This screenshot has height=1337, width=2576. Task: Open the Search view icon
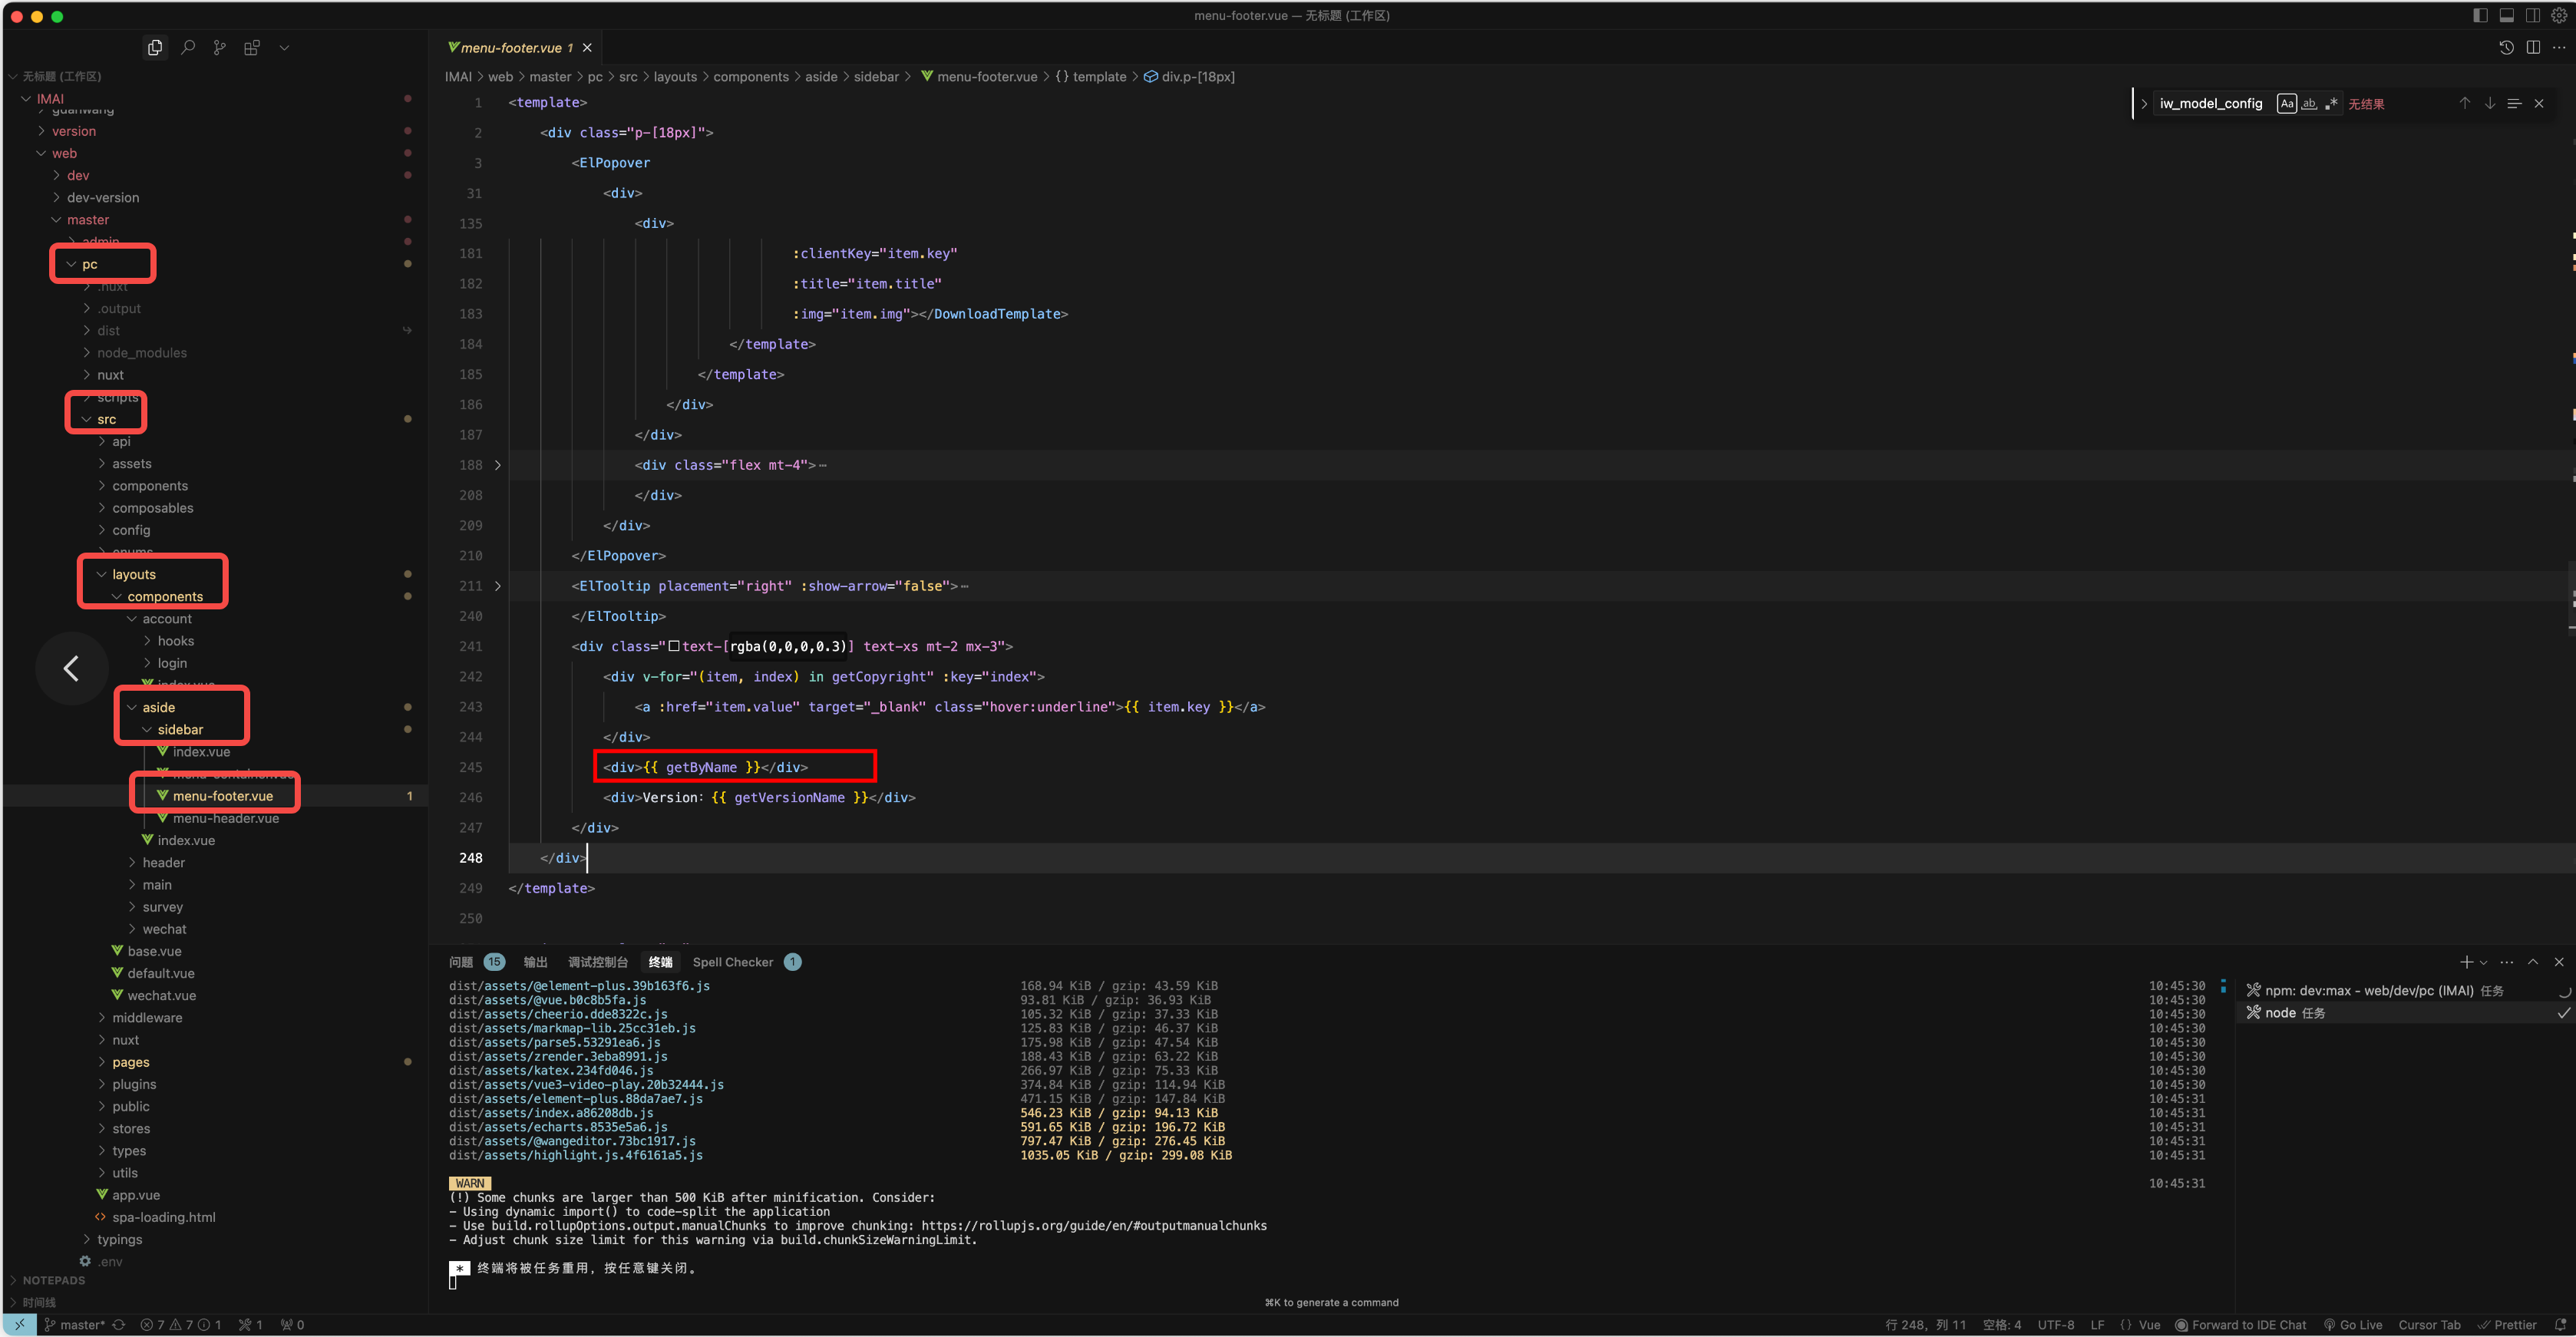point(187,47)
